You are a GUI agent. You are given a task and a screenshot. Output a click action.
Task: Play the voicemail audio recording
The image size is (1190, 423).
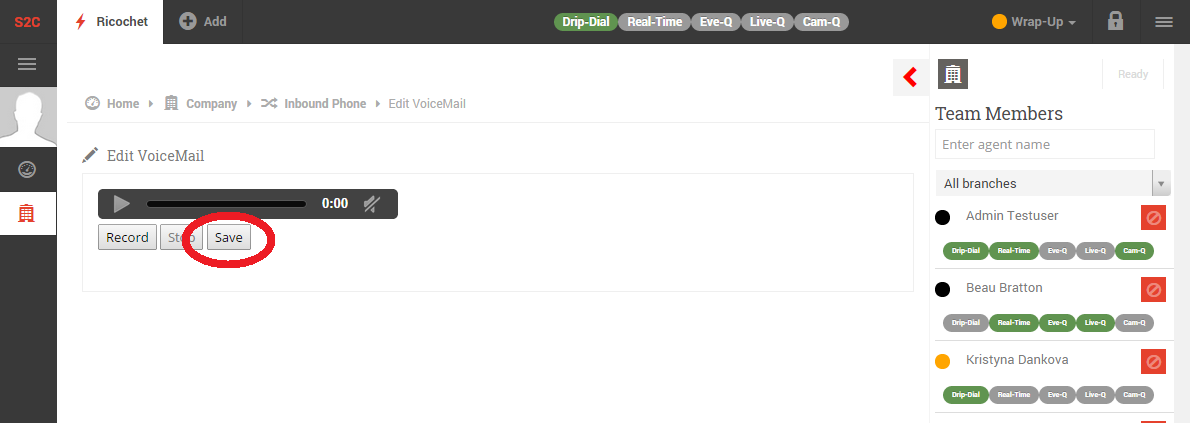coord(121,204)
